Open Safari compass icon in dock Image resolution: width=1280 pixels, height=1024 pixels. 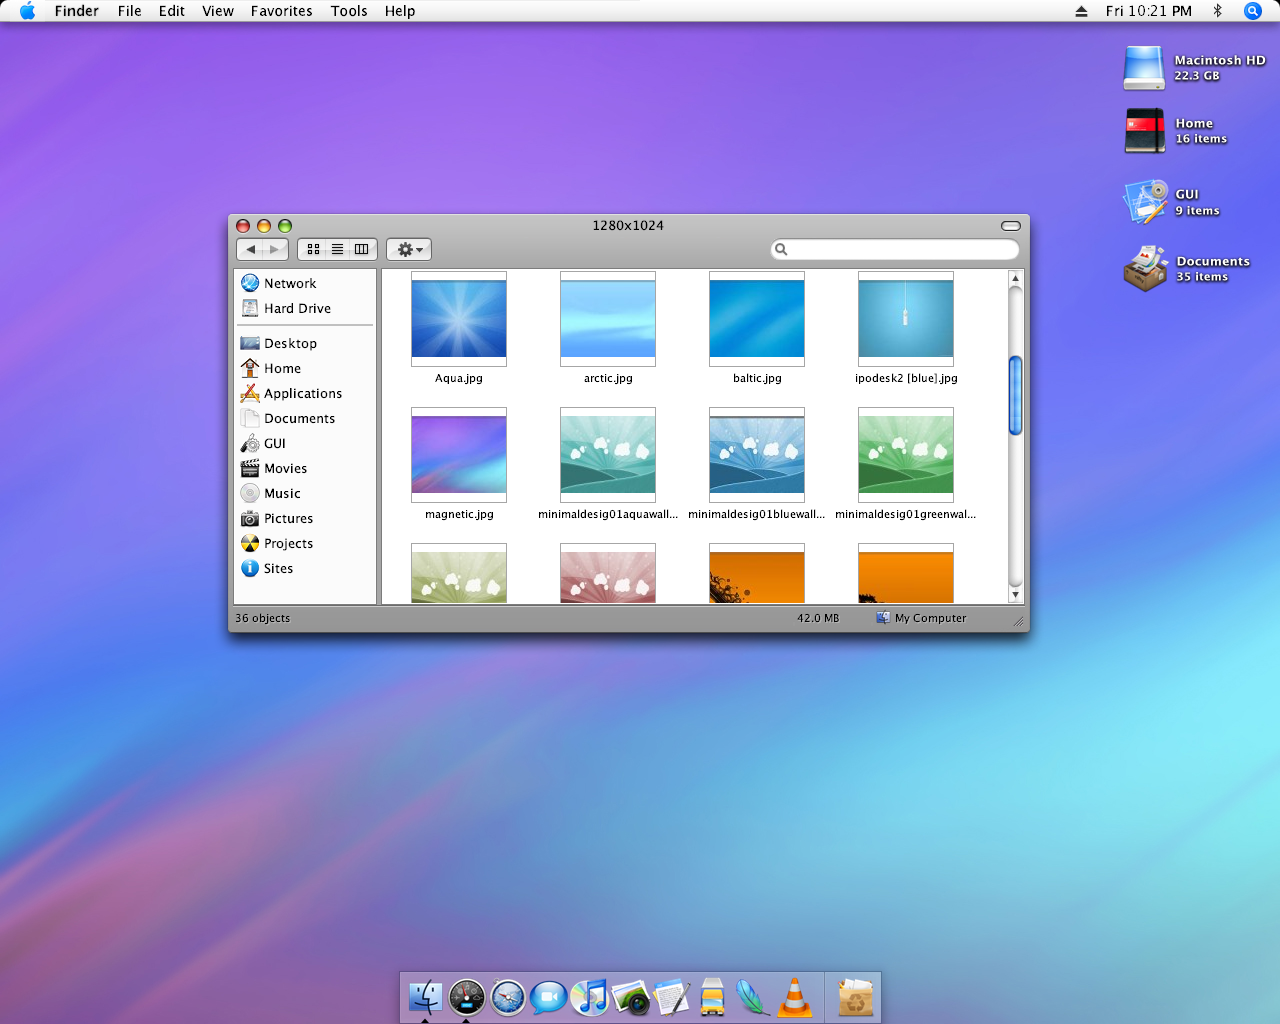[x=508, y=997]
